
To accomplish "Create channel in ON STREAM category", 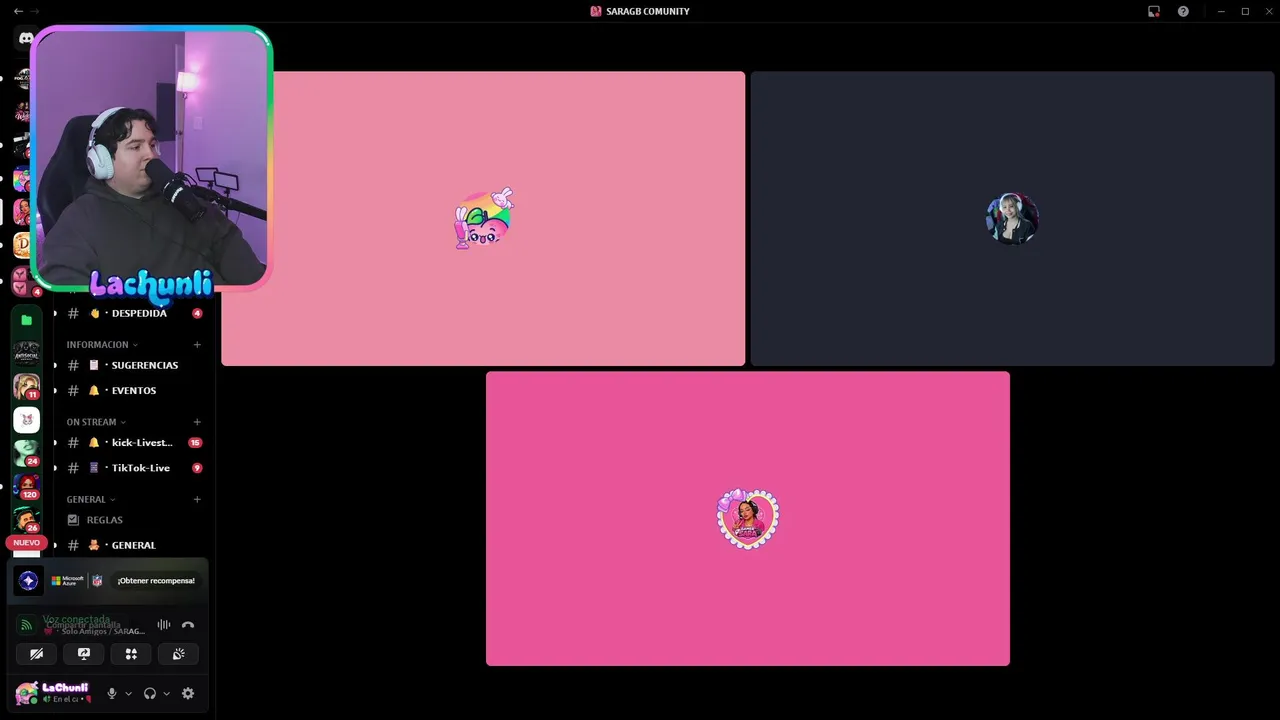I will 197,422.
